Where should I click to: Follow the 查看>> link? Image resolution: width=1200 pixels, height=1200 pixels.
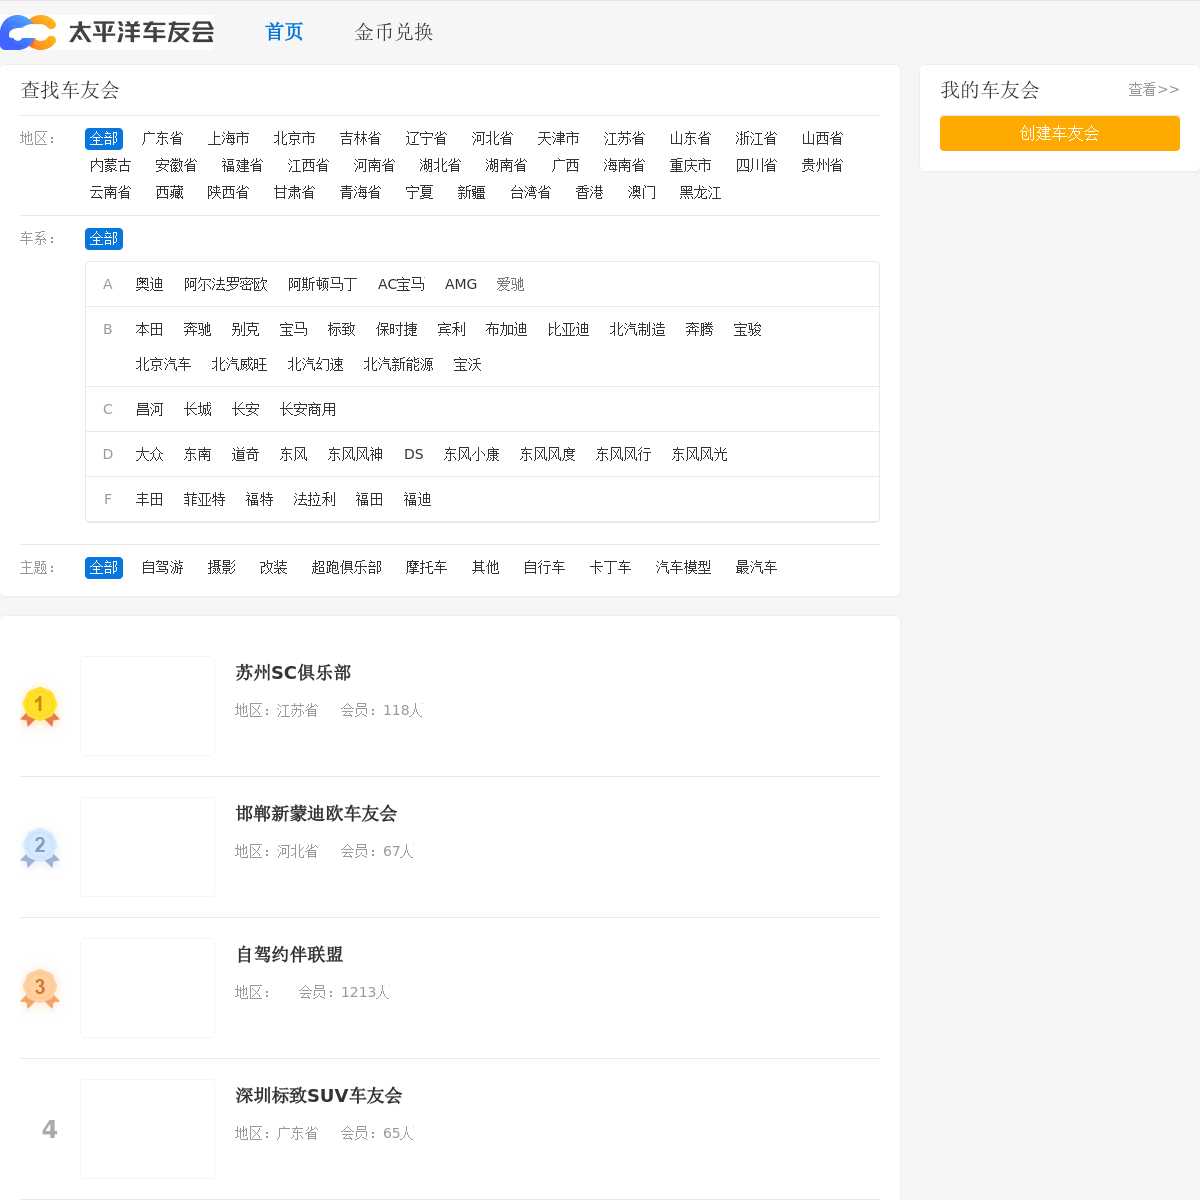1153,90
